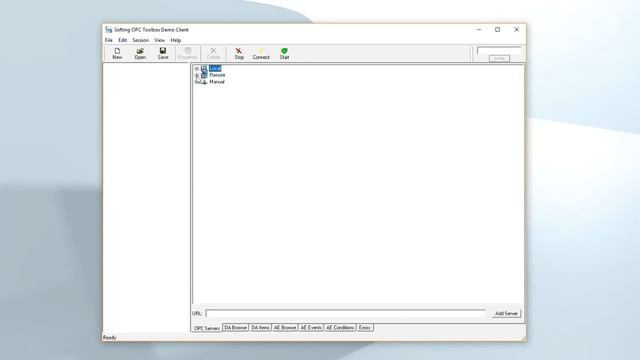Click the greyed button under toolbar field

pyautogui.click(x=499, y=58)
